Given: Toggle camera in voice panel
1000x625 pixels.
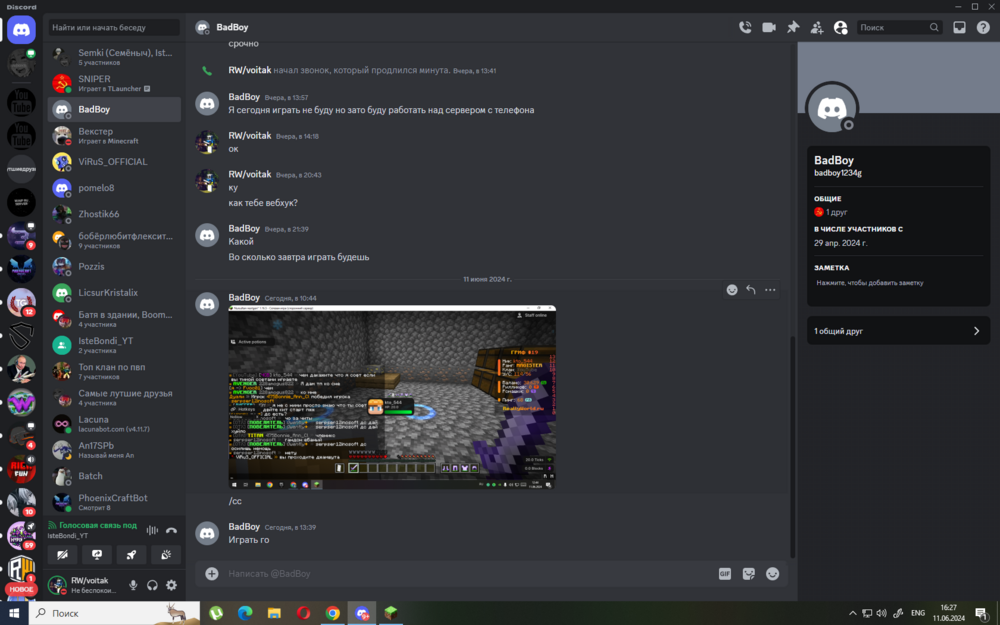Looking at the screenshot, I should coord(62,555).
